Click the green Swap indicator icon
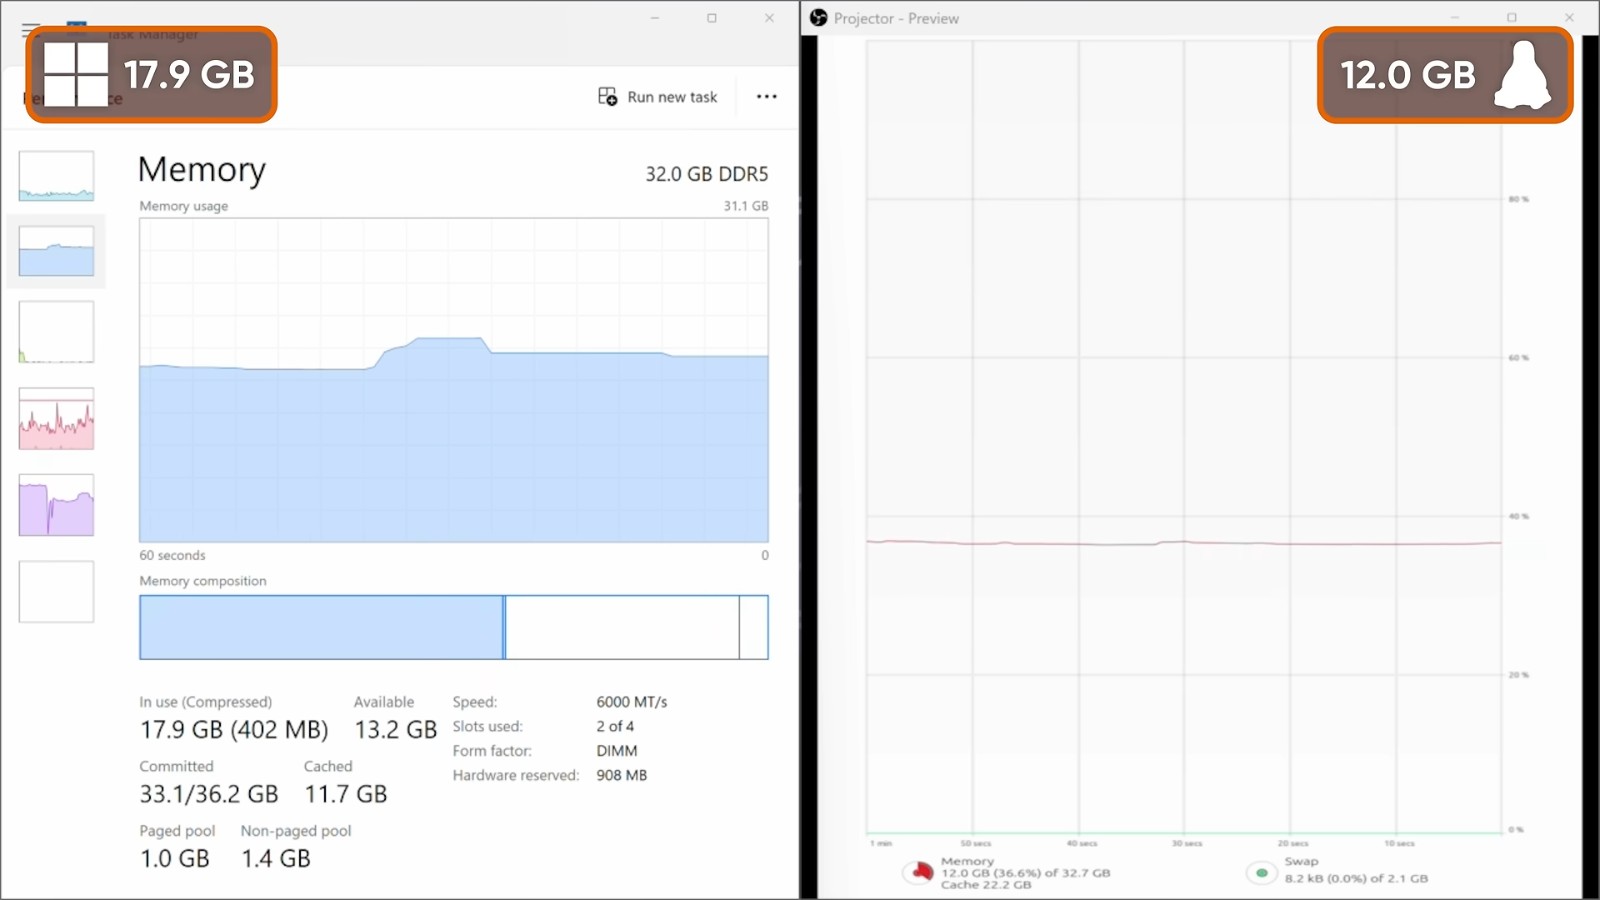 point(1262,873)
